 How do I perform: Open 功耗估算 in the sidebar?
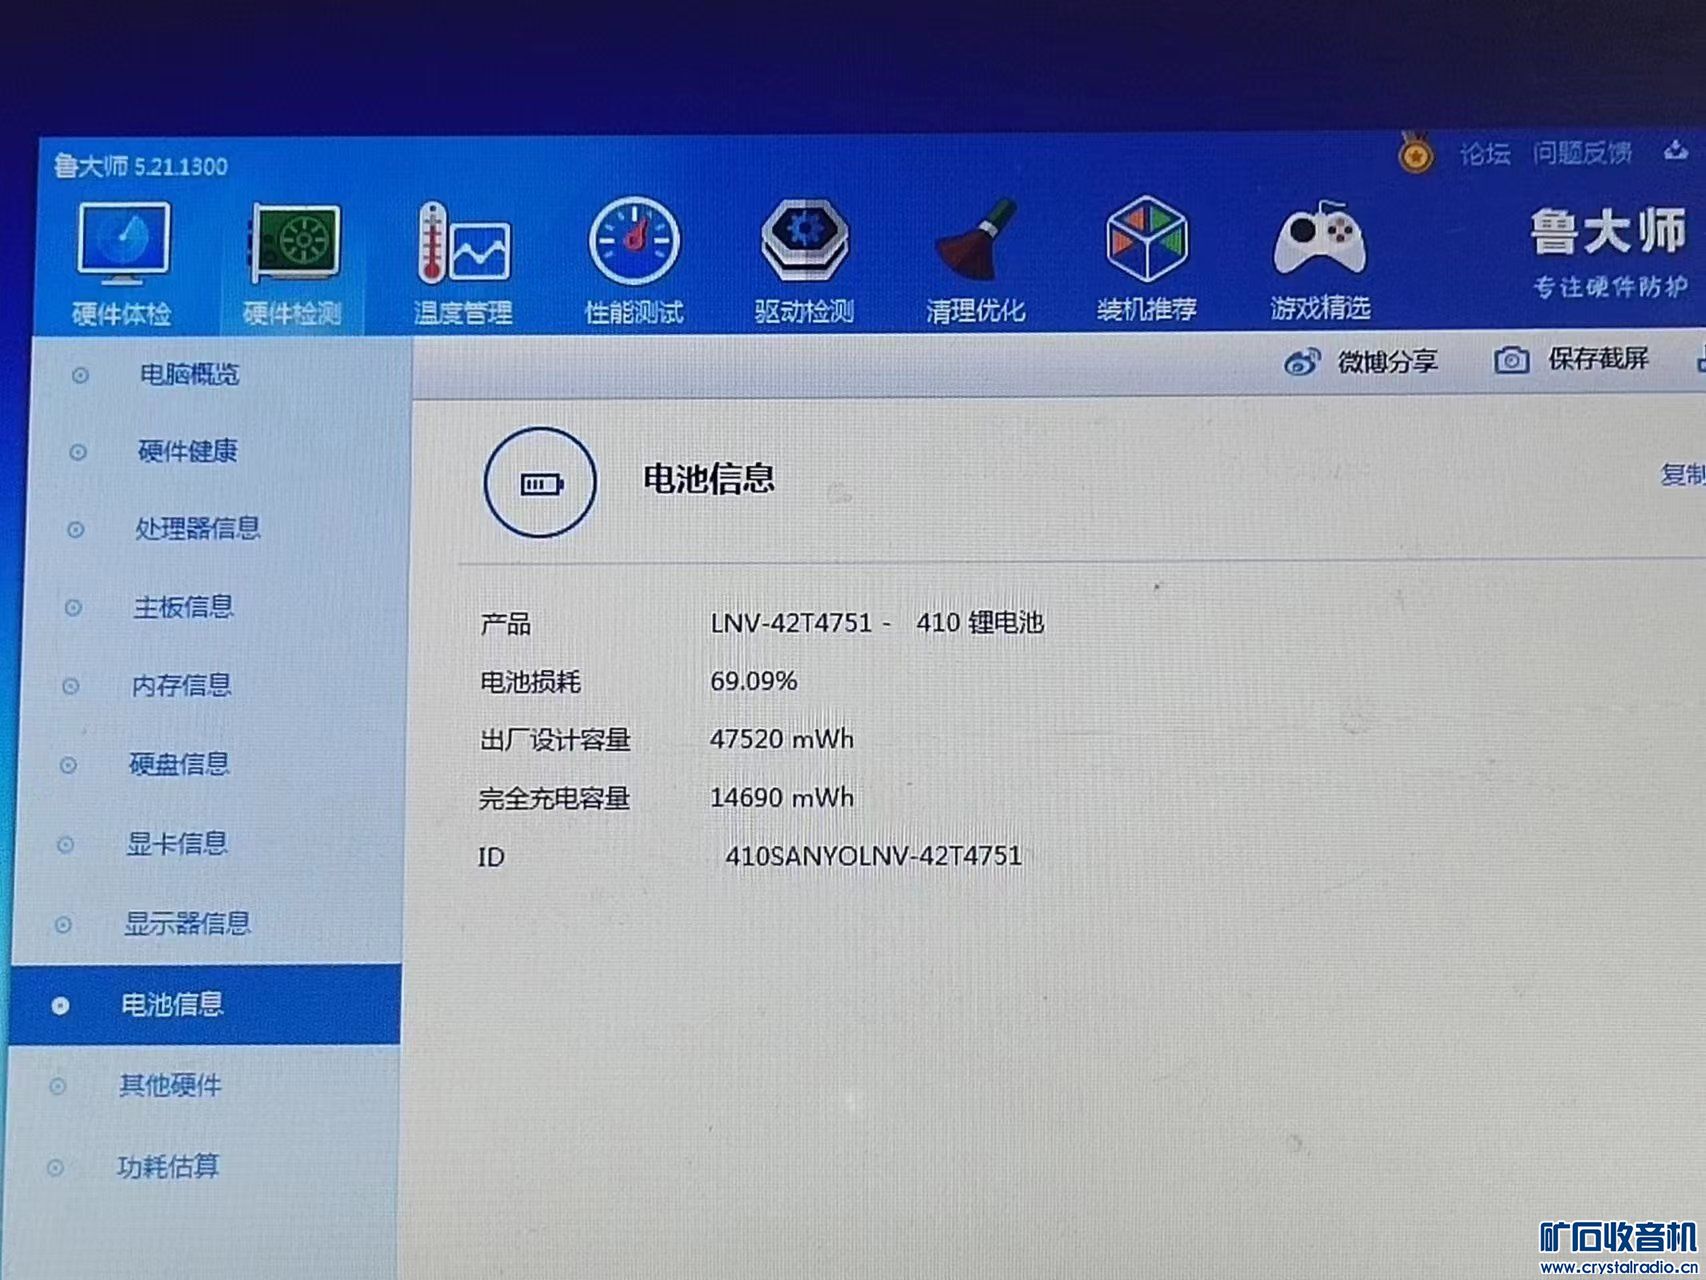click(x=168, y=1166)
